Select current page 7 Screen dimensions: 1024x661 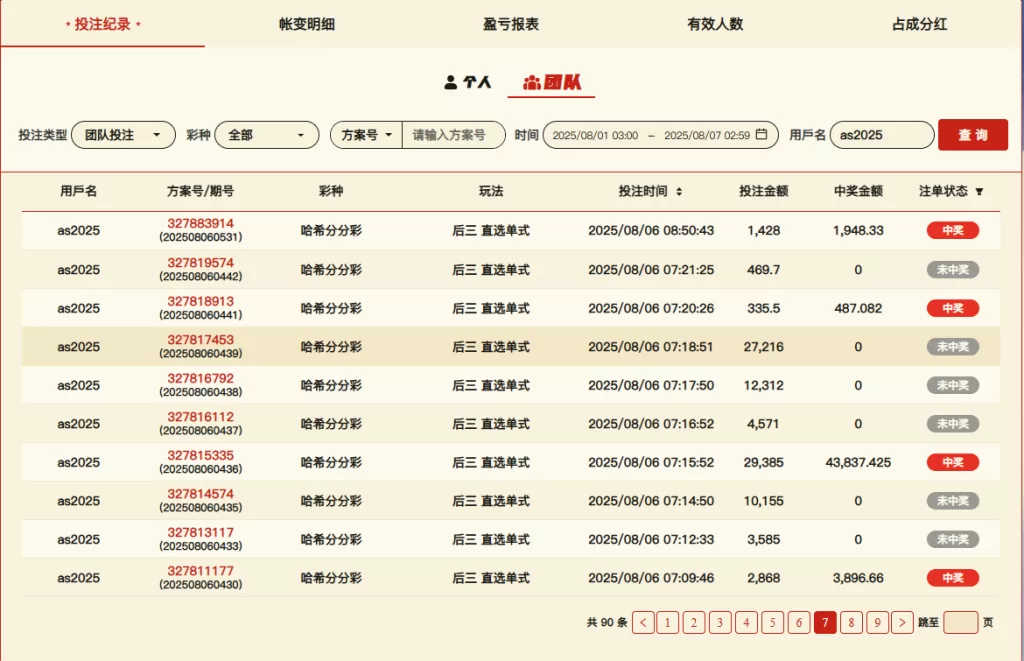825,622
